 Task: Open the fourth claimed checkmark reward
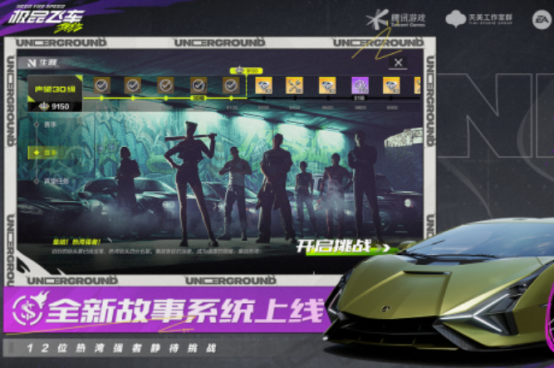(x=199, y=85)
